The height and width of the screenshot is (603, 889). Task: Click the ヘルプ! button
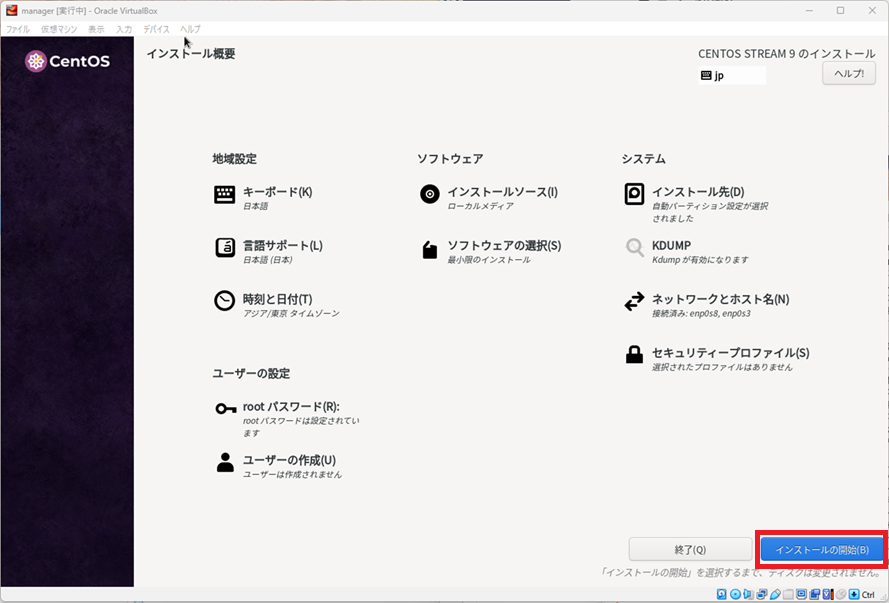click(x=849, y=74)
